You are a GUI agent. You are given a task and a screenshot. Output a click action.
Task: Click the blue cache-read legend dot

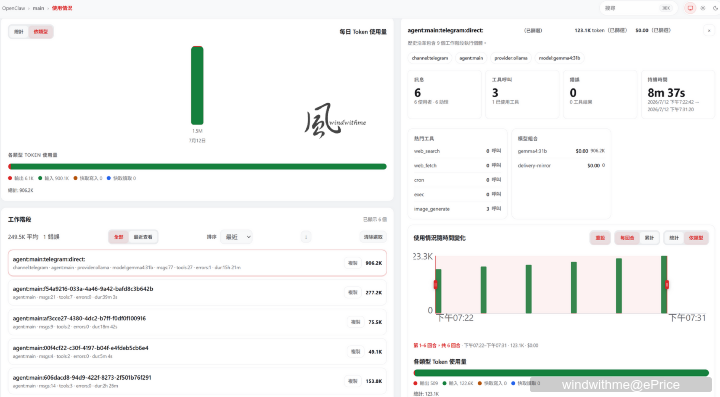(109, 178)
